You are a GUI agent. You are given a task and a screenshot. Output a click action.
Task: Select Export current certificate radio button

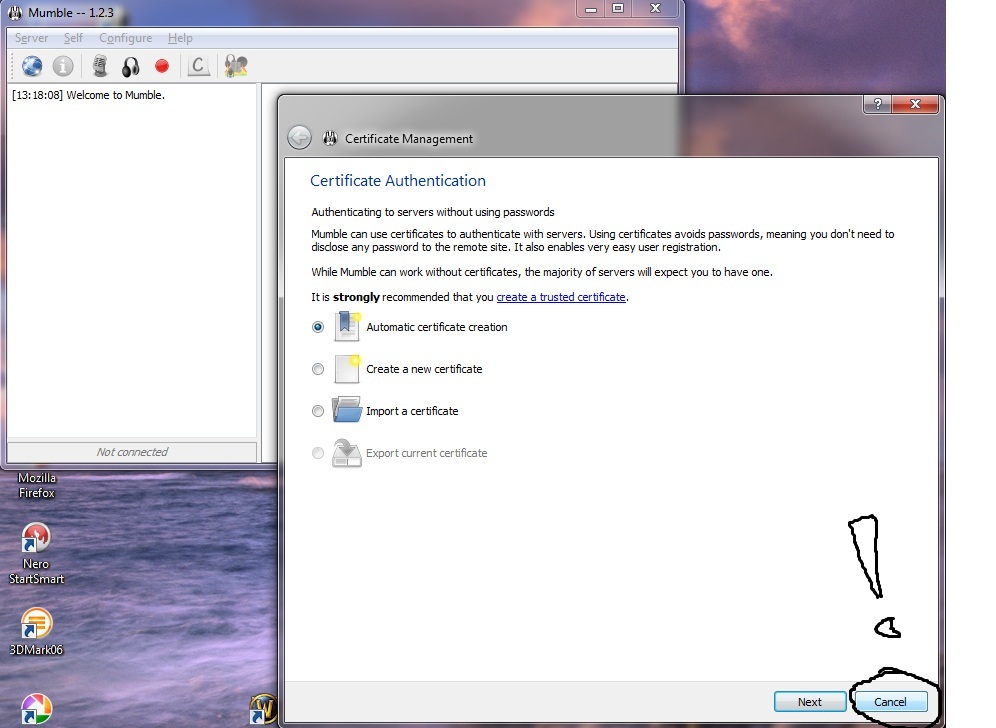318,453
